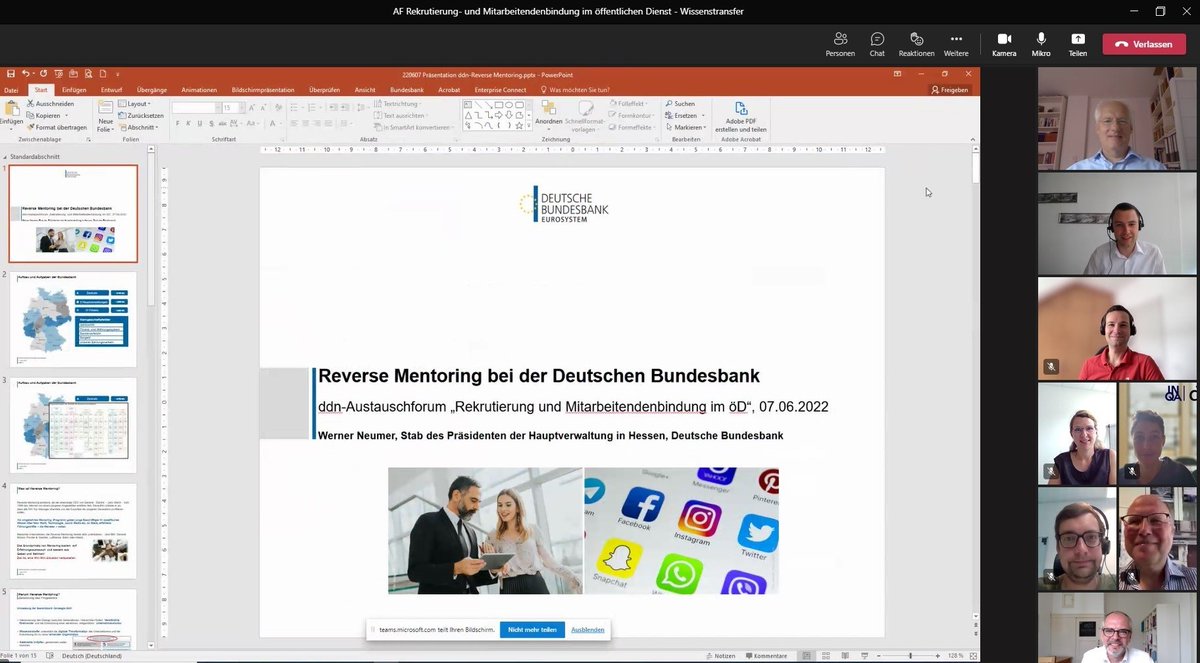1200x663 pixels.
Task: Click the Anordnen button
Action: (x=548, y=115)
